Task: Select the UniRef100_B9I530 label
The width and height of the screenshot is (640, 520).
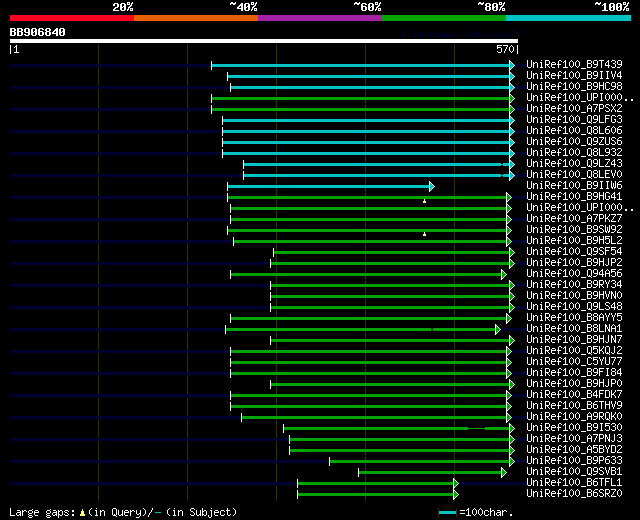Action: tap(574, 428)
